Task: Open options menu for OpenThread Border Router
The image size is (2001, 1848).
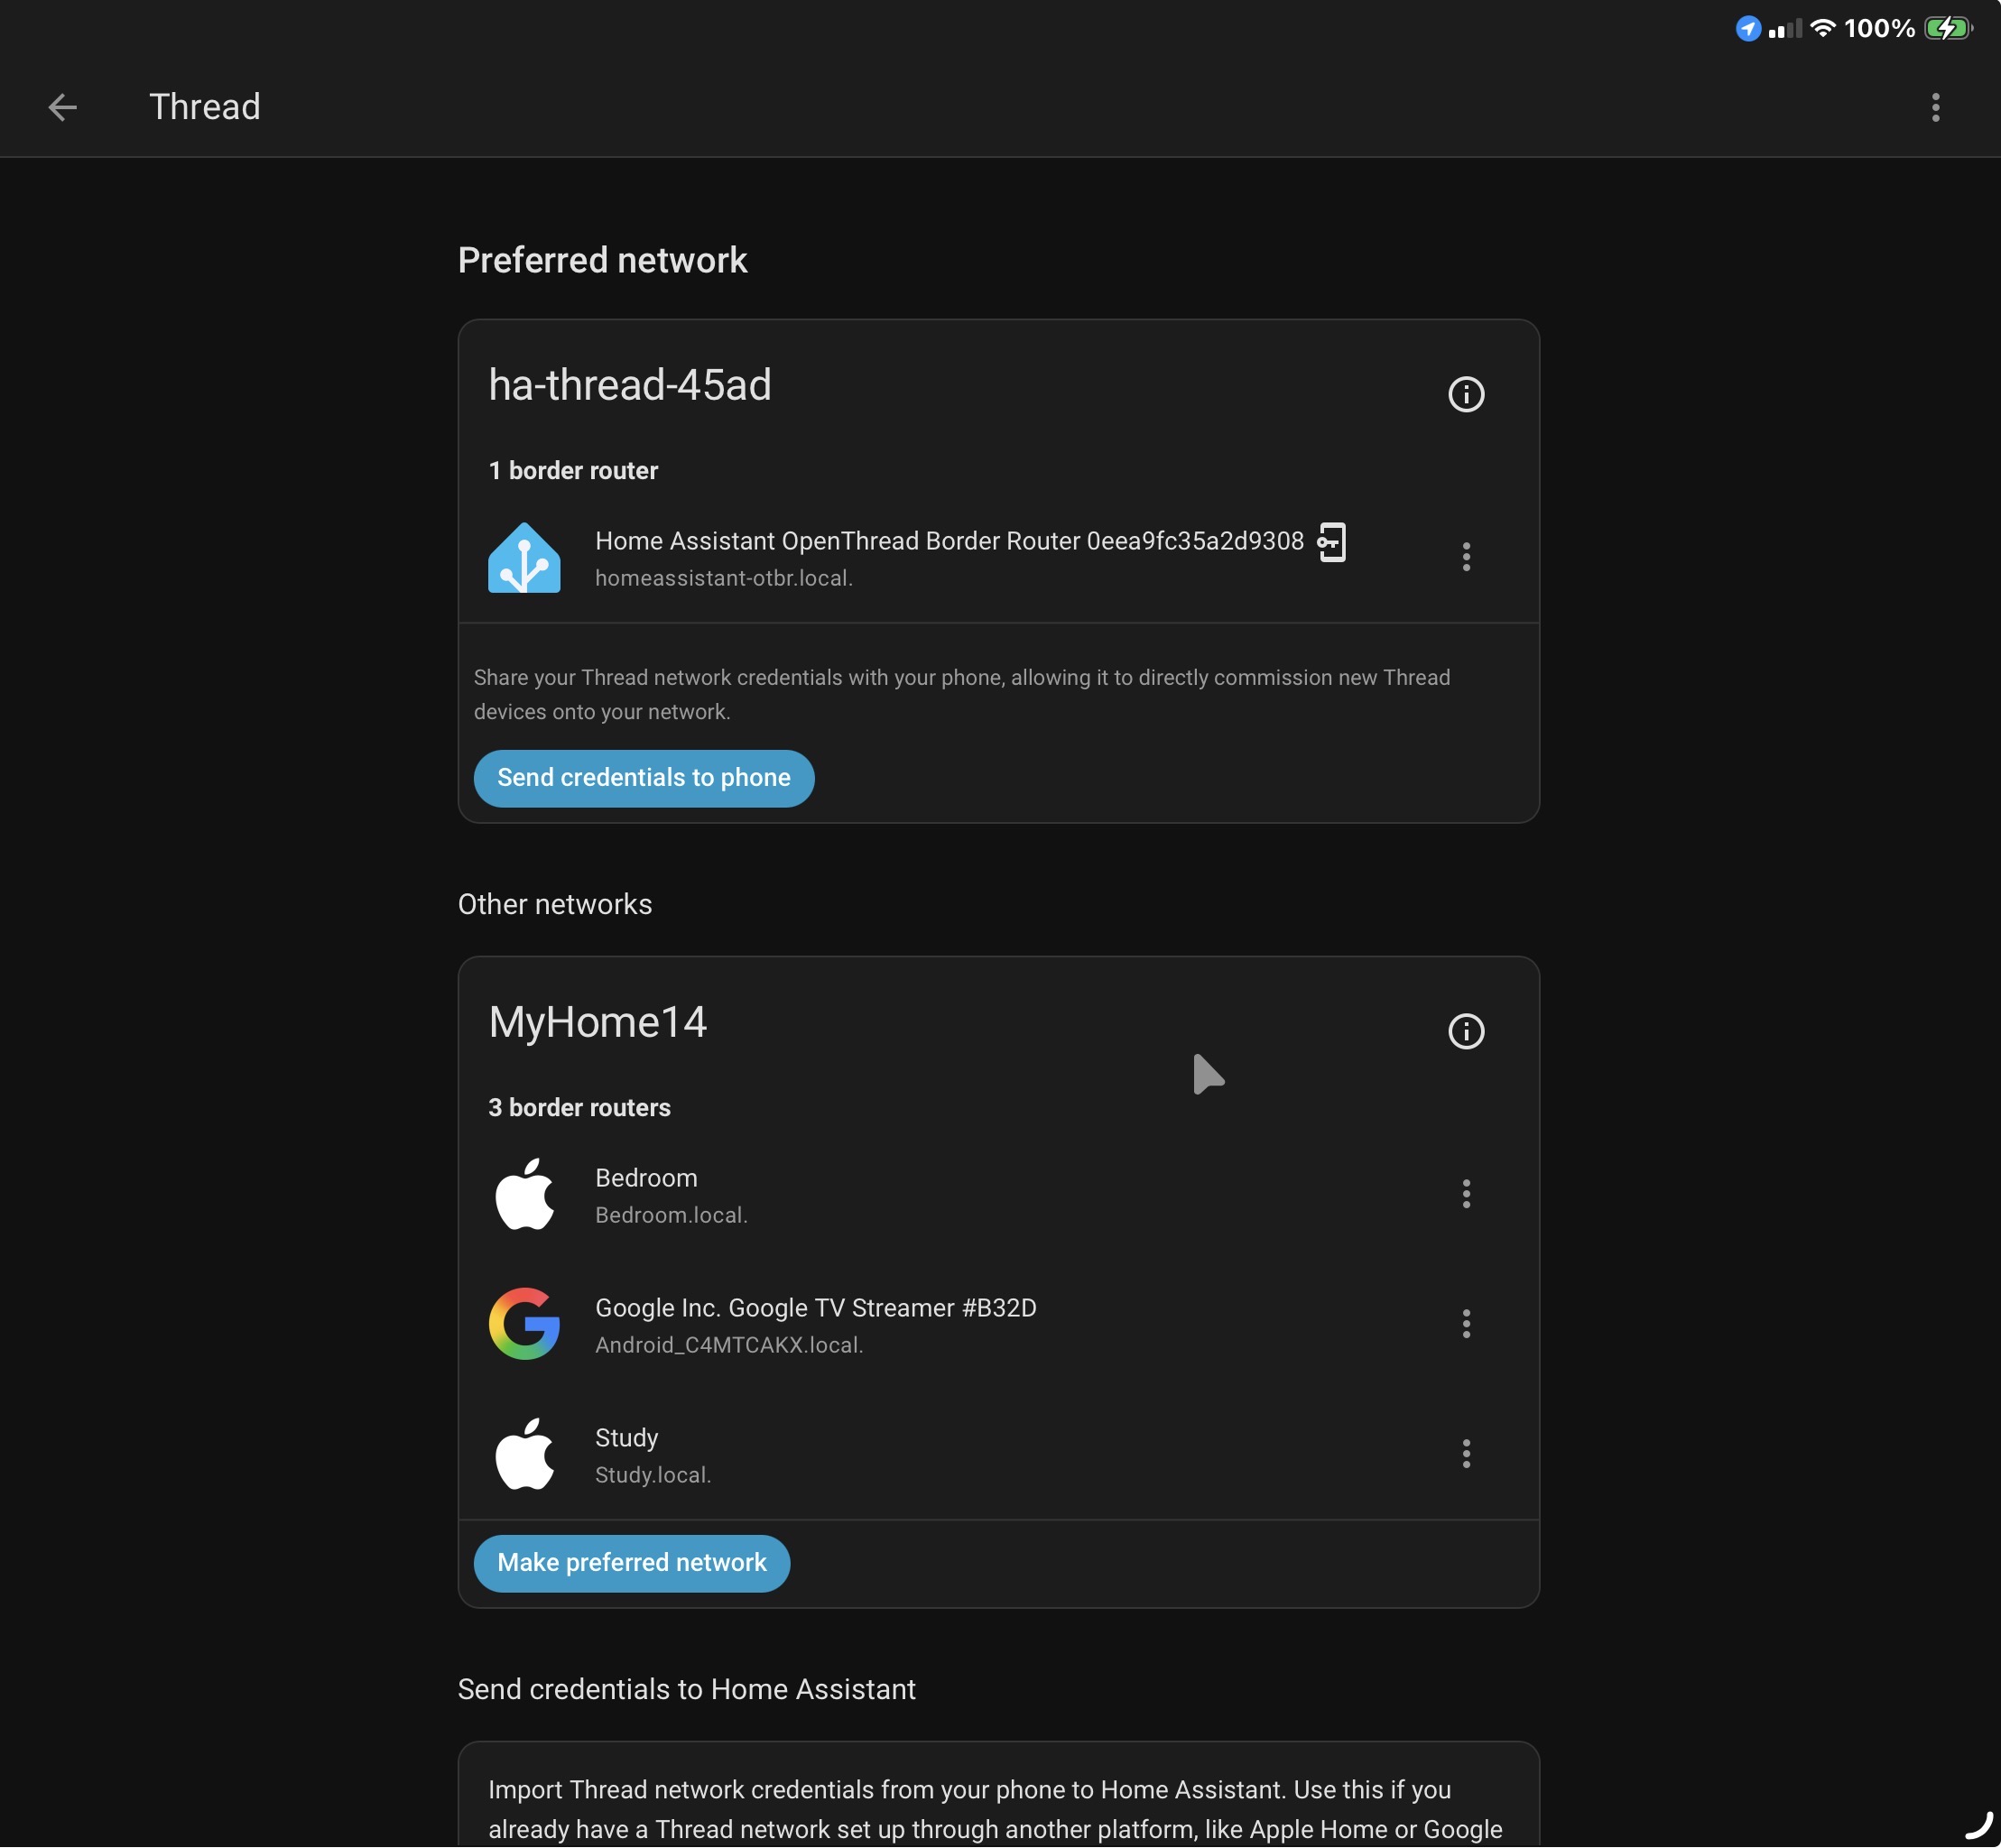Action: pos(1466,557)
